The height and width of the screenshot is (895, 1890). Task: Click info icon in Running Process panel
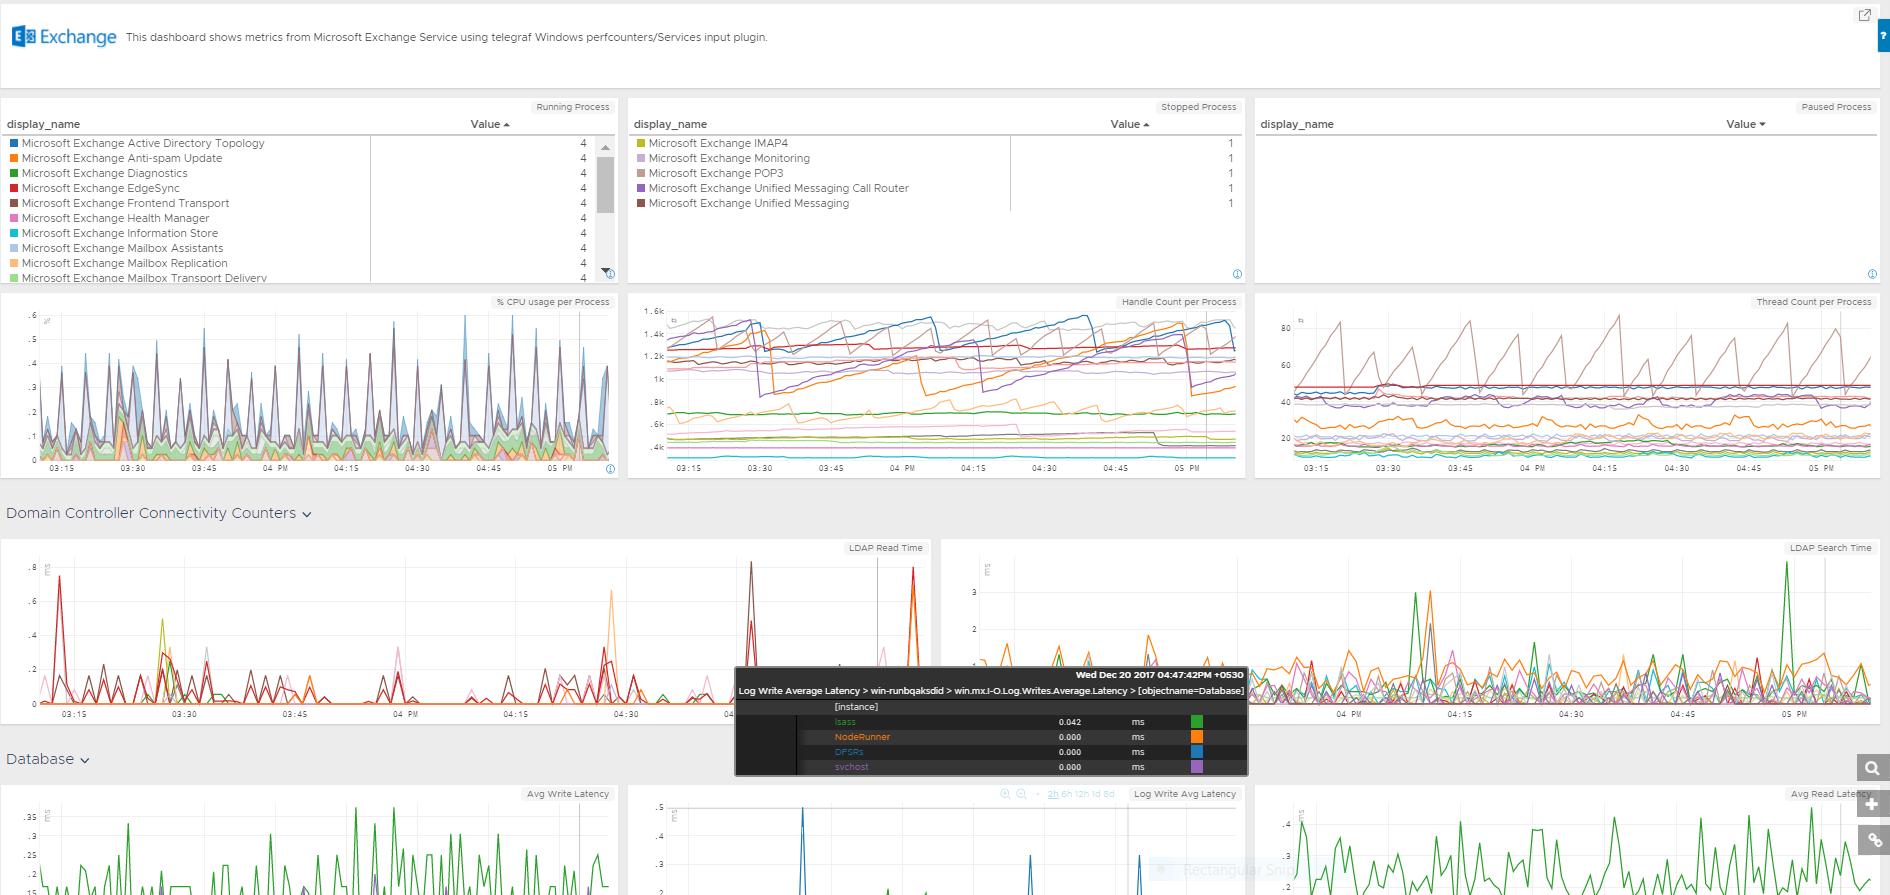pyautogui.click(x=611, y=274)
